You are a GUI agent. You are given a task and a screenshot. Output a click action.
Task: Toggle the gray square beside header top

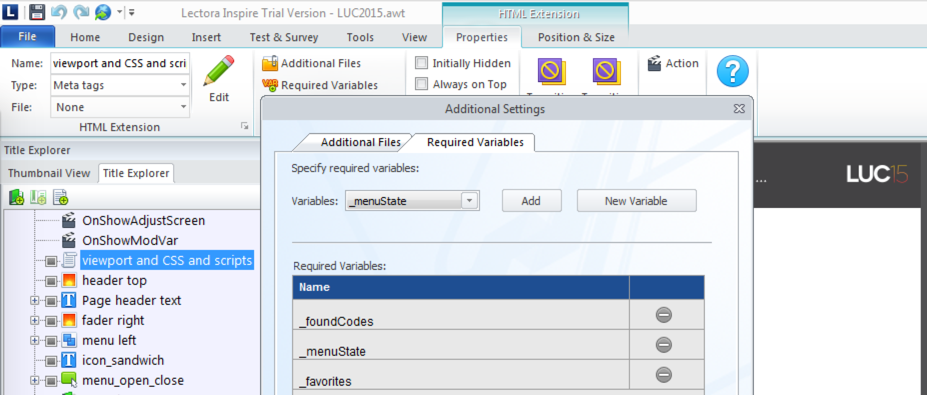point(51,281)
